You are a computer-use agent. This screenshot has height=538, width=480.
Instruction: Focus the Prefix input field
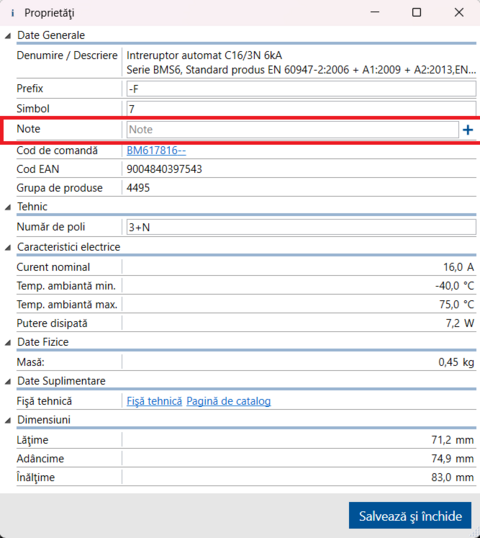301,89
